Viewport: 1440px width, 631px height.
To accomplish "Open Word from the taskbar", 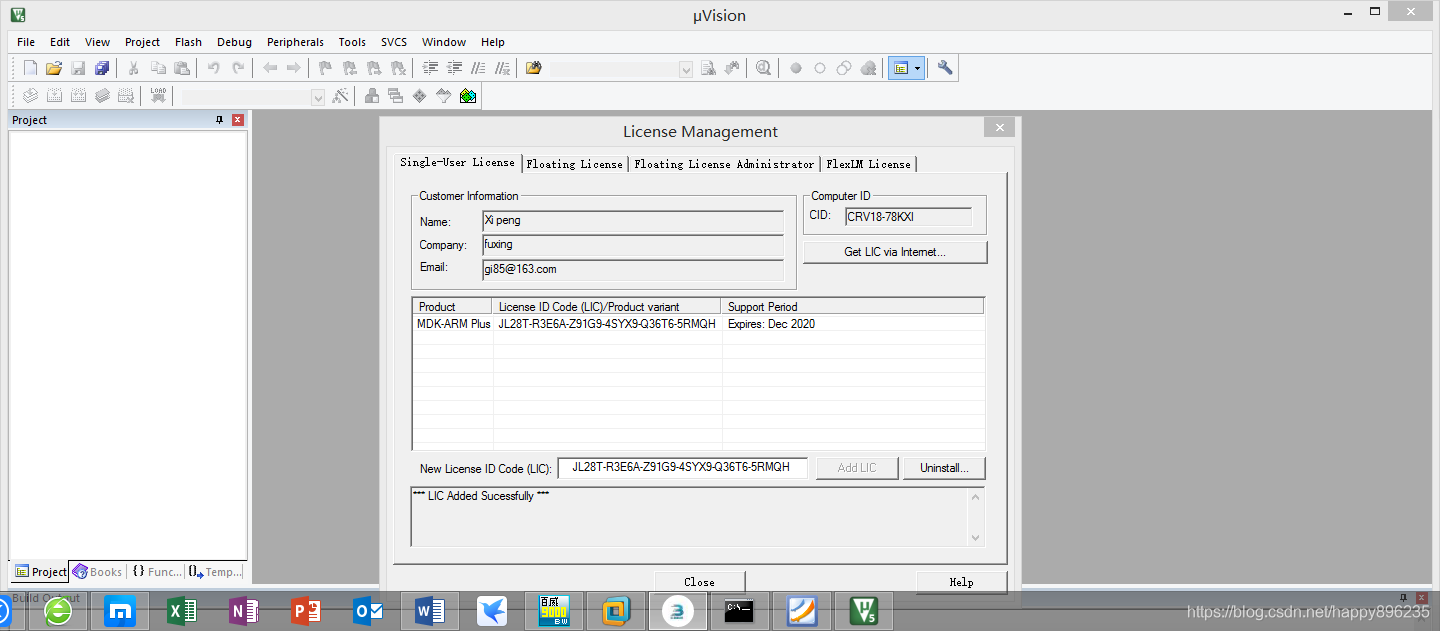I will pos(429,610).
